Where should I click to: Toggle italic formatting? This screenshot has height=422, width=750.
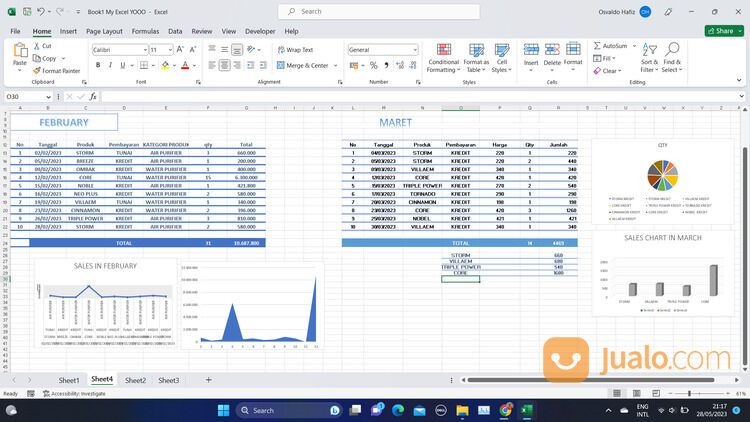109,65
